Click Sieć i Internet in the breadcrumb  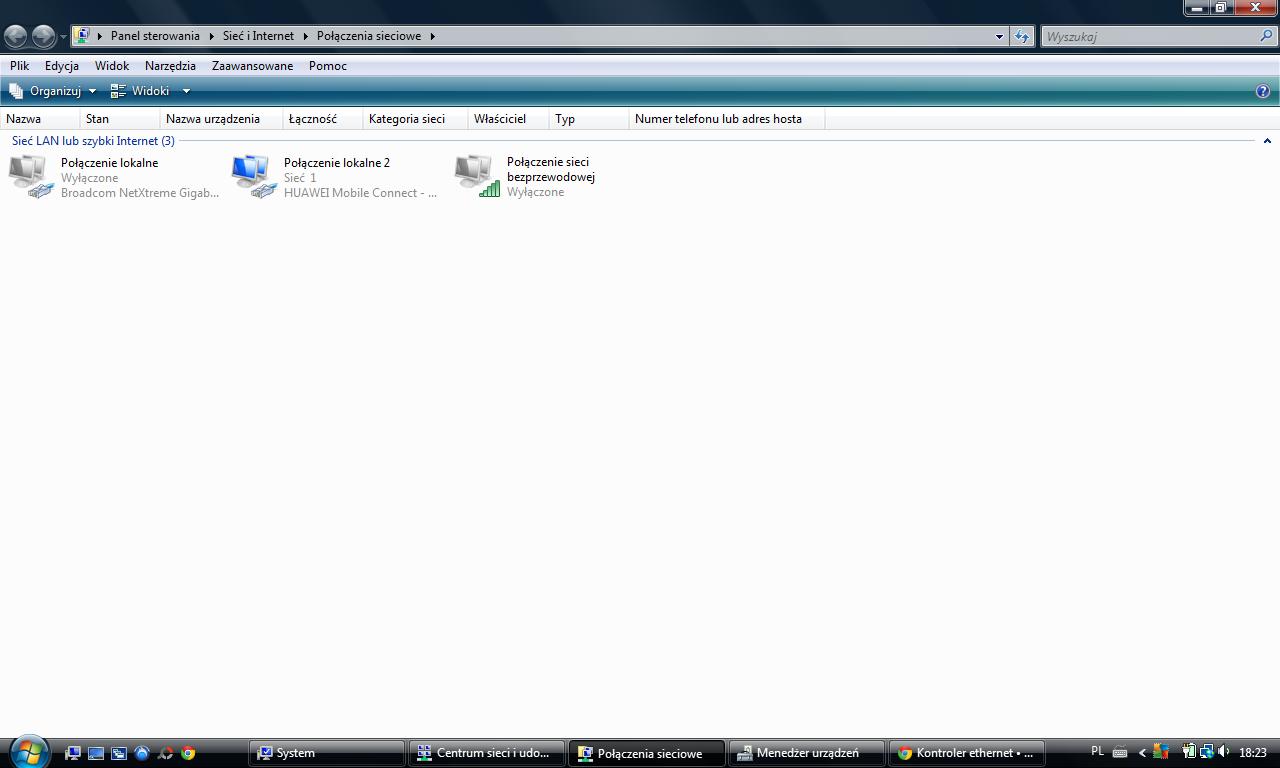pos(258,36)
